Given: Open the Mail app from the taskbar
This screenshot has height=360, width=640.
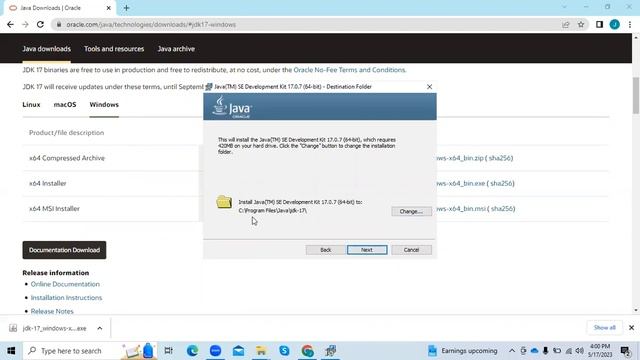Looking at the screenshot, I should [238, 351].
